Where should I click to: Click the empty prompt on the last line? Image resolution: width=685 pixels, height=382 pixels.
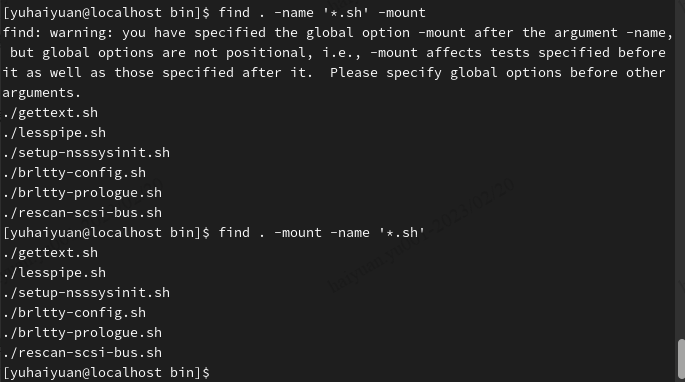tap(106, 373)
